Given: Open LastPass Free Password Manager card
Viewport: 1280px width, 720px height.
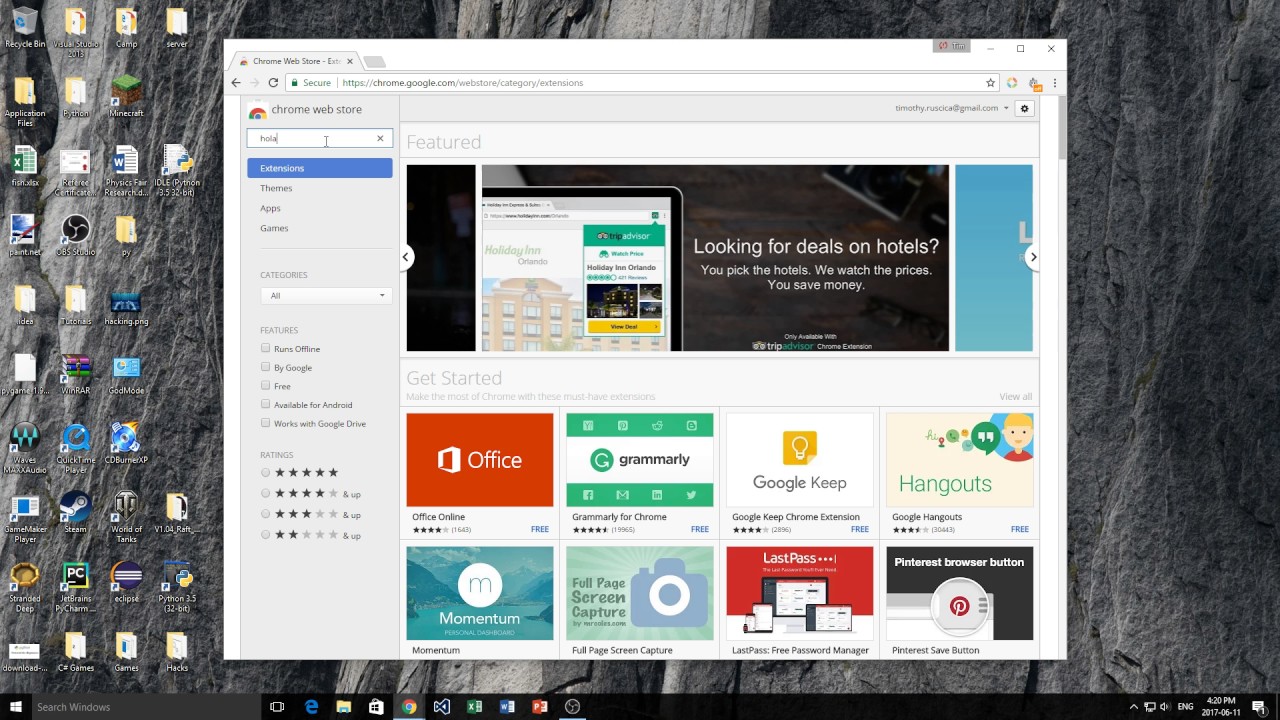Looking at the screenshot, I should [800, 602].
